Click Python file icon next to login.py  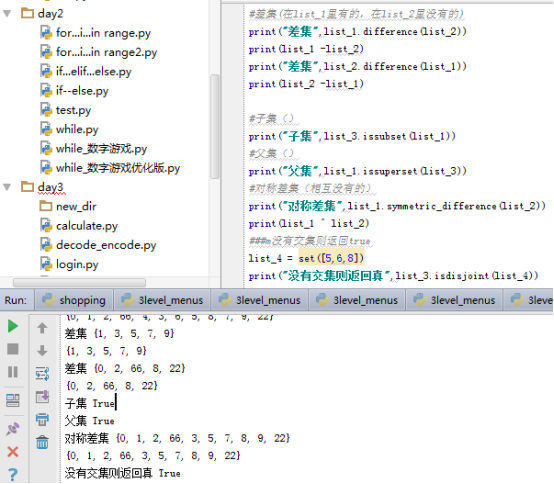(46, 264)
